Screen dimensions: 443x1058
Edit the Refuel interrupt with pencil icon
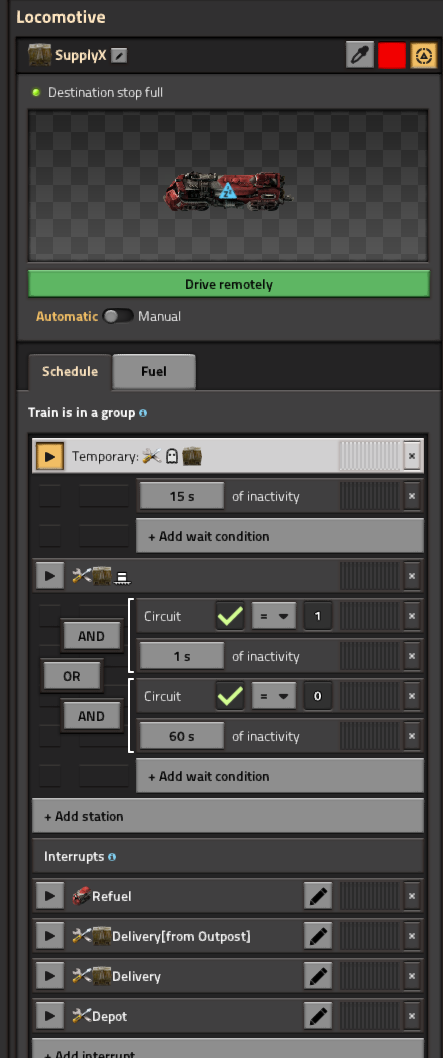click(318, 896)
